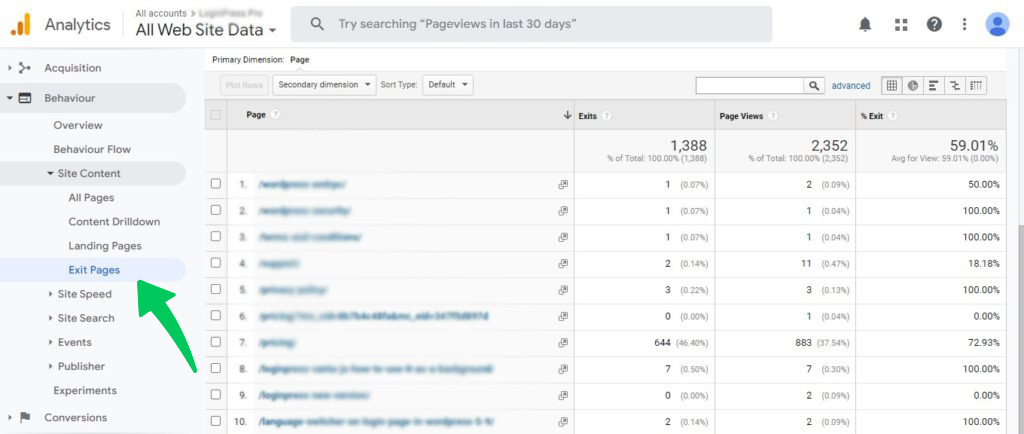Check the row 4 checkbox
This screenshot has height=434, width=1024.
click(x=216, y=262)
